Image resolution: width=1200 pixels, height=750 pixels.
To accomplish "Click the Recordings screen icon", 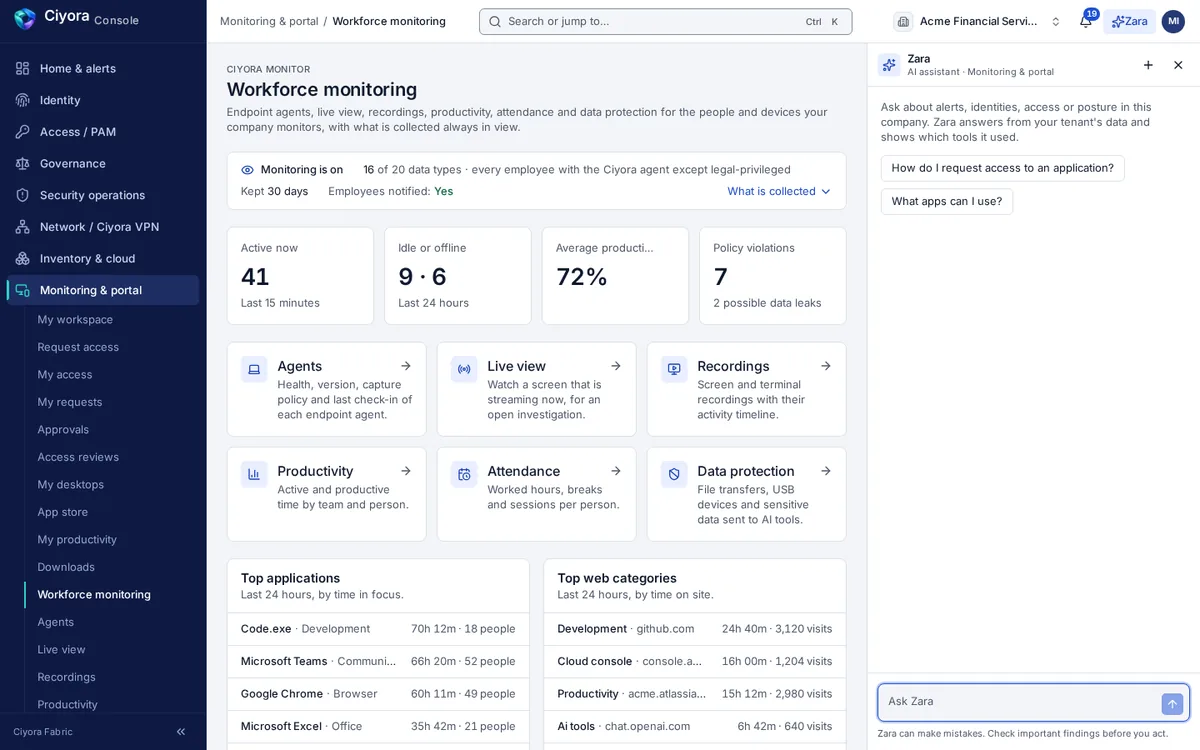I will 674,369.
